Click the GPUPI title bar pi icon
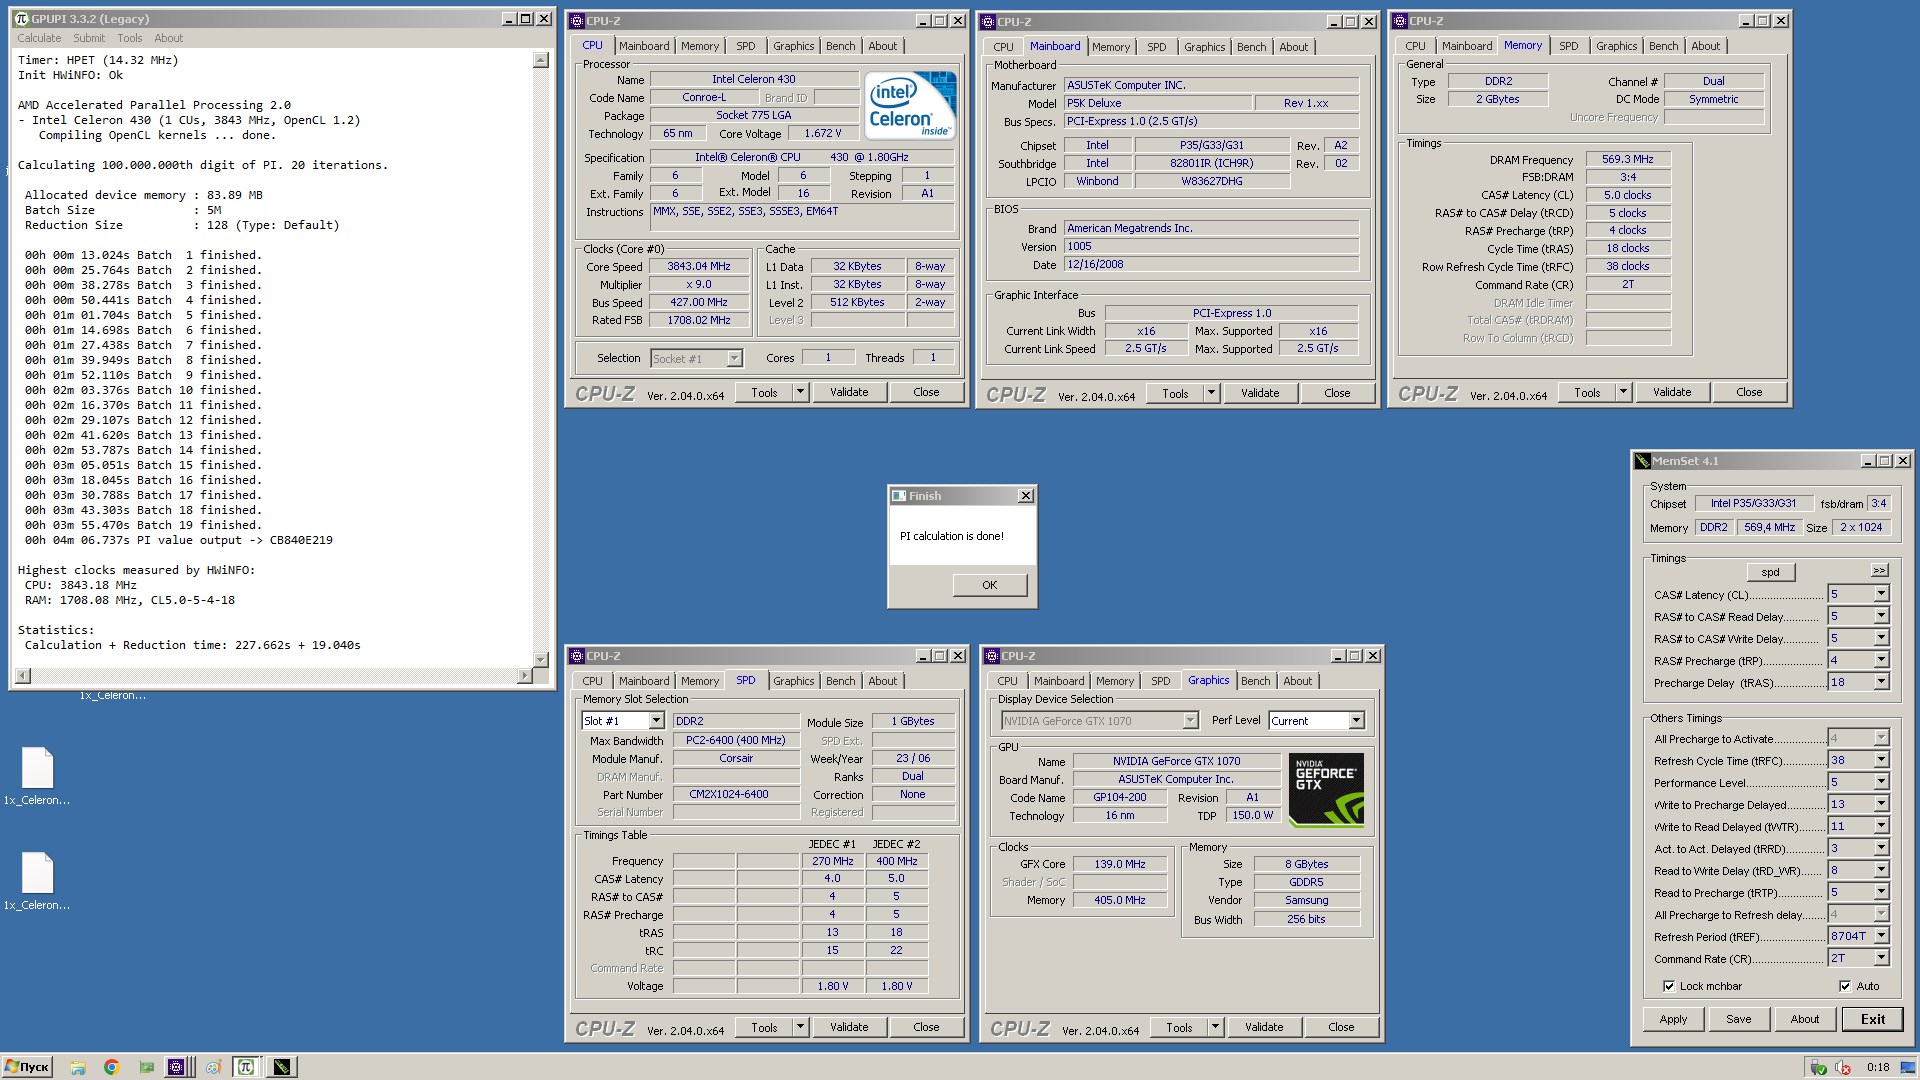The image size is (1920, 1080). tap(21, 19)
